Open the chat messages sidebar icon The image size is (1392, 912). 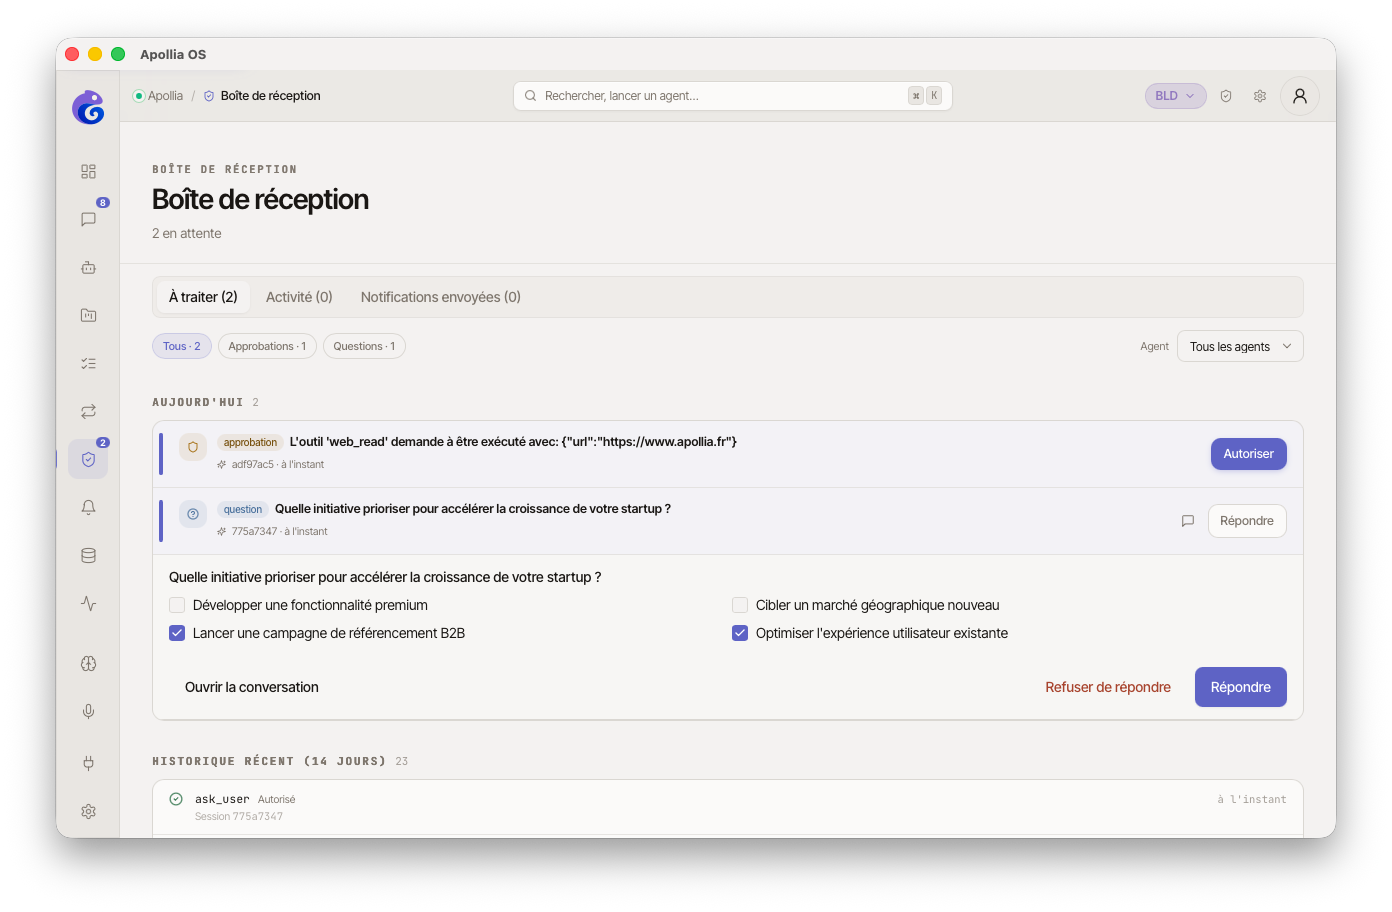click(x=88, y=219)
